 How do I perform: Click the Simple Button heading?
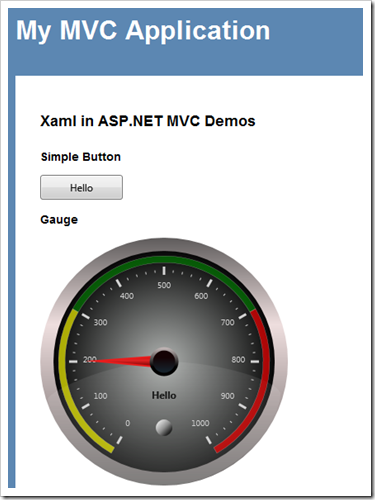[81, 157]
